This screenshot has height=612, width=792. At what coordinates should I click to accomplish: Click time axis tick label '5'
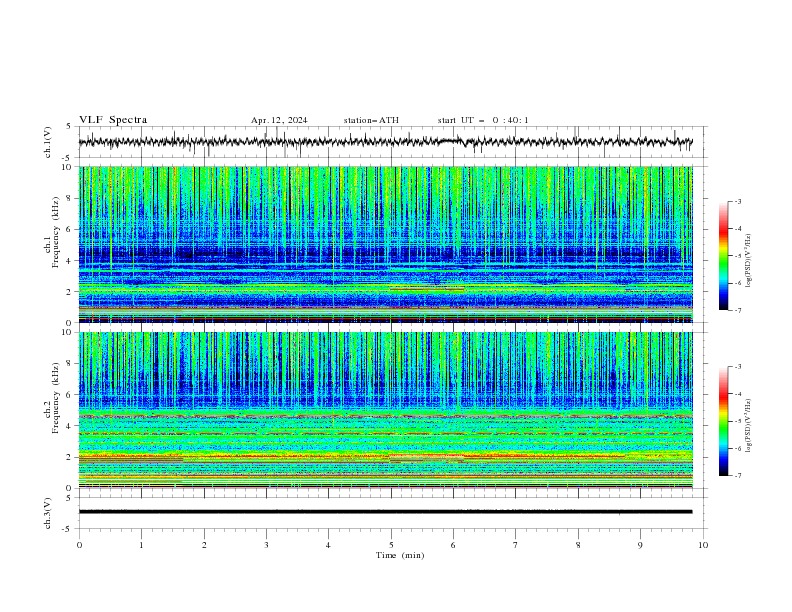(x=391, y=545)
